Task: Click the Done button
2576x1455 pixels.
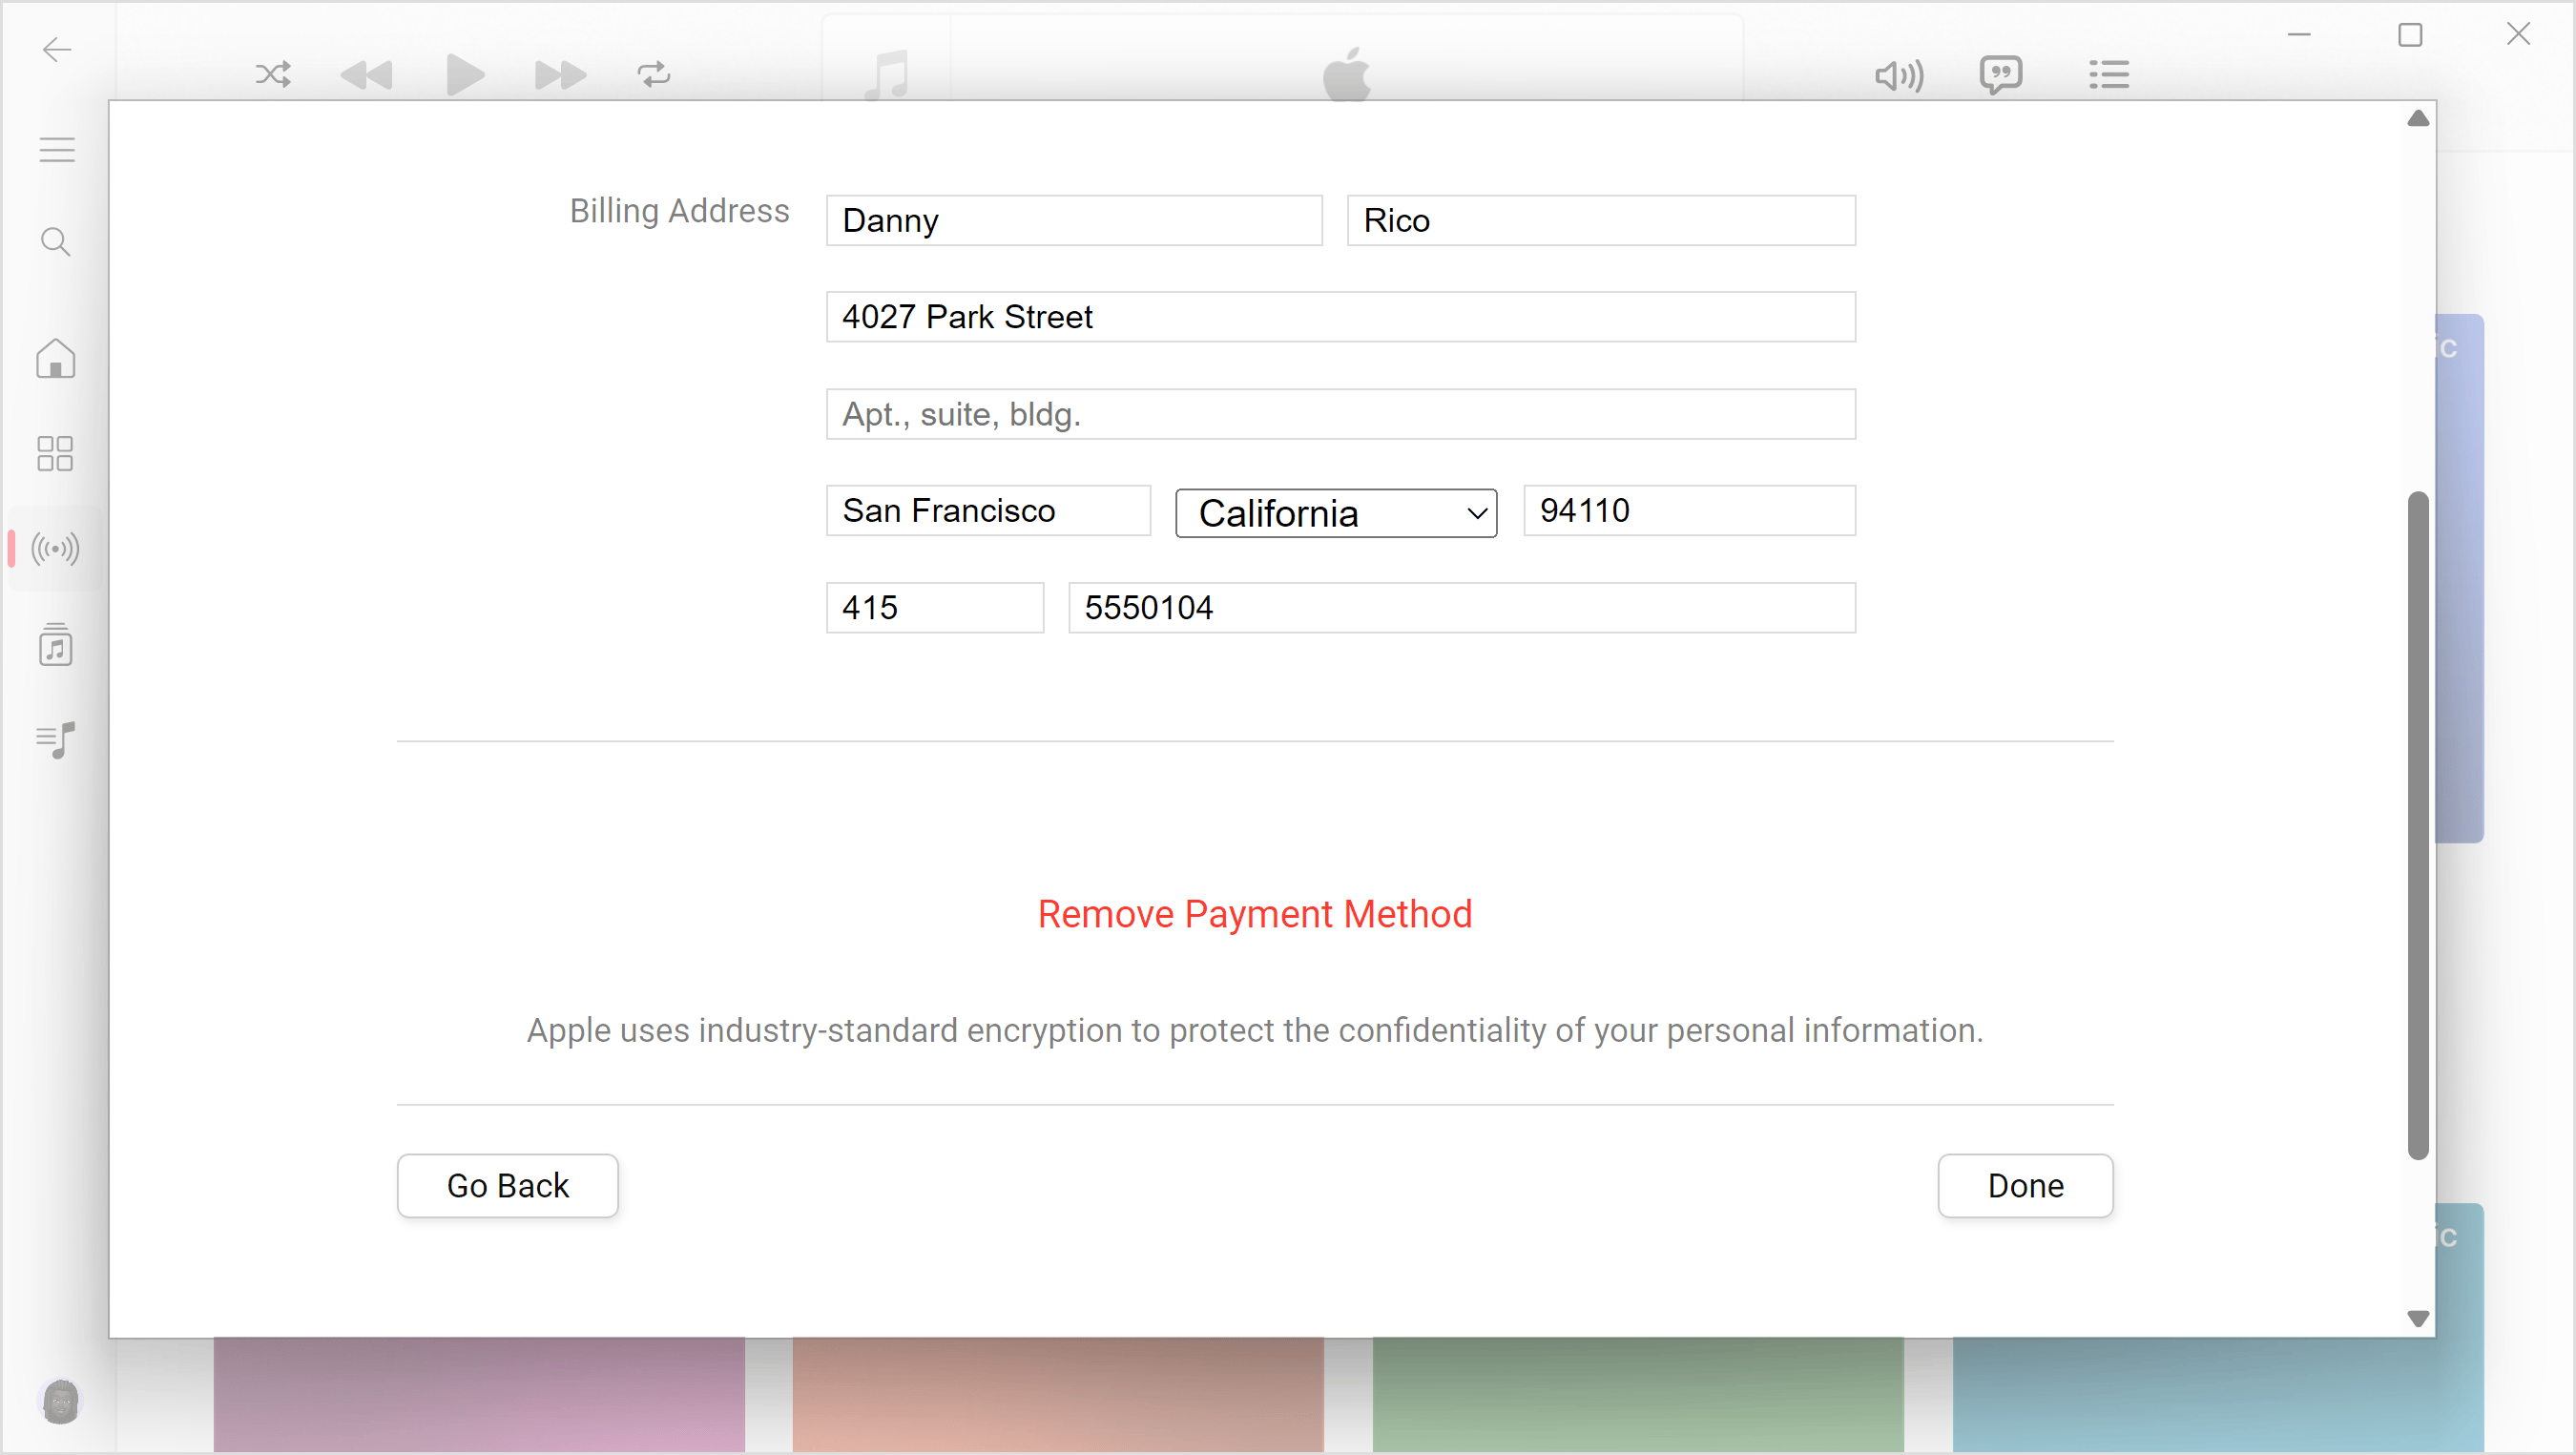Action: (2025, 1186)
